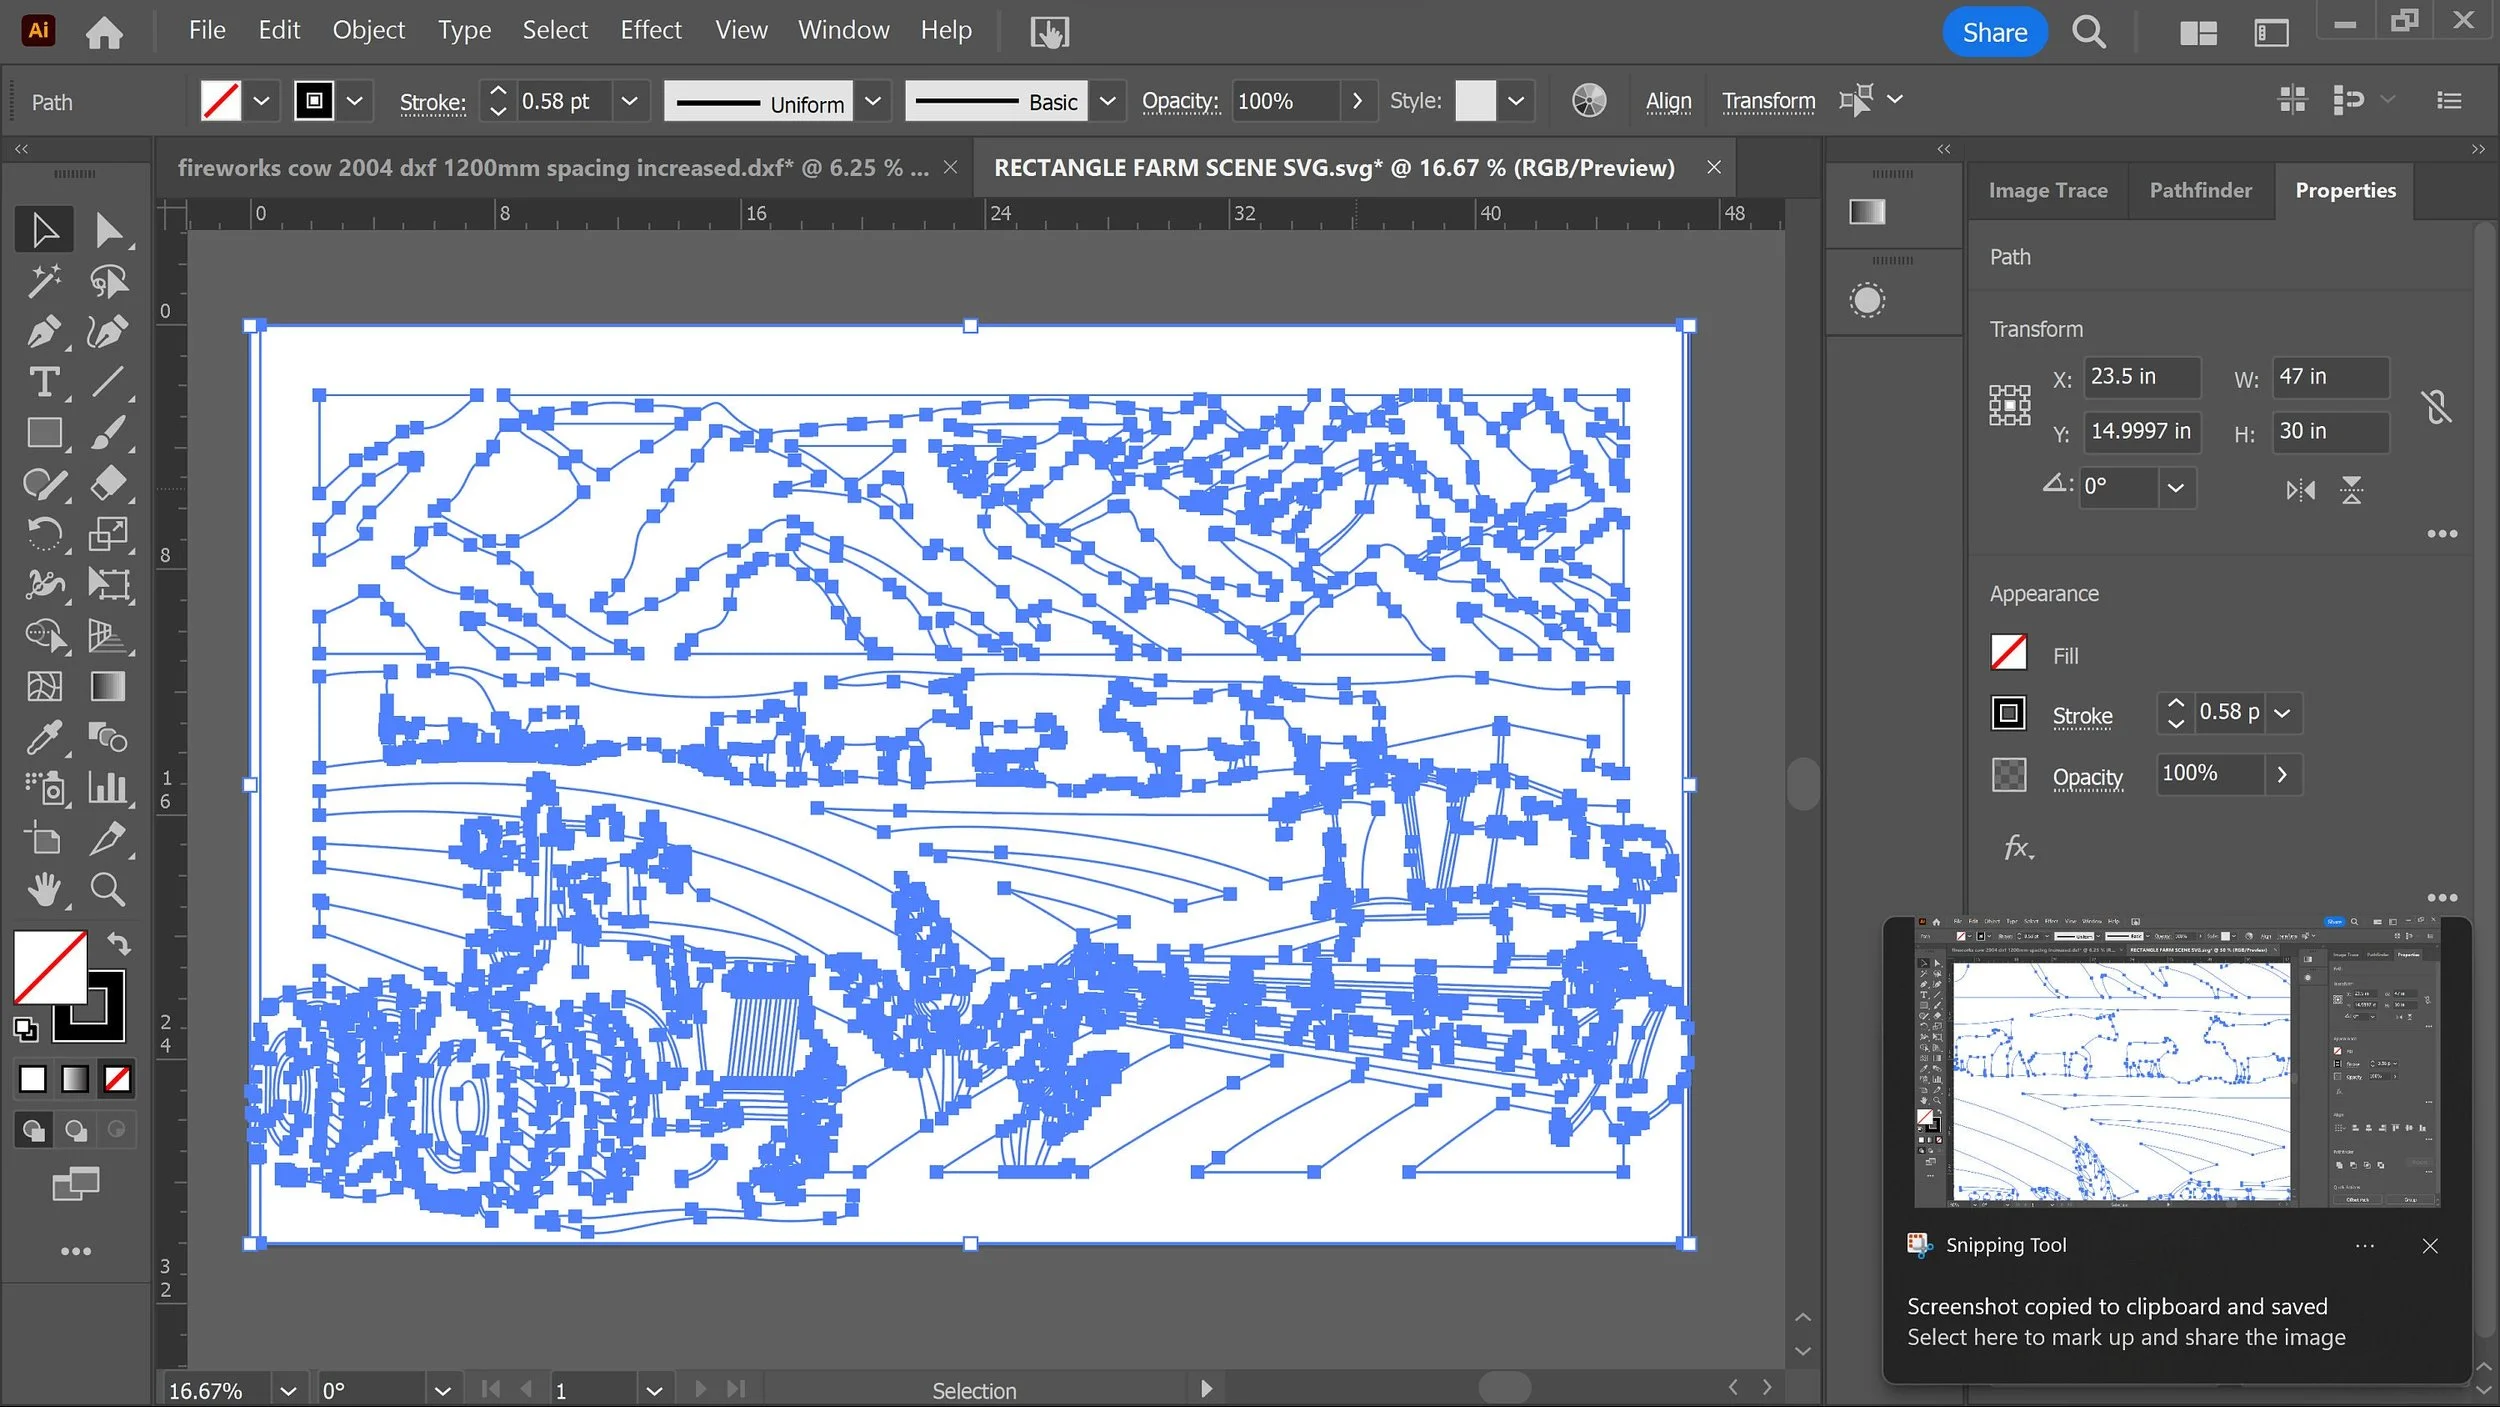Expand the Uniform variable width profile dropdown
The image size is (2500, 1407).
pos(872,101)
